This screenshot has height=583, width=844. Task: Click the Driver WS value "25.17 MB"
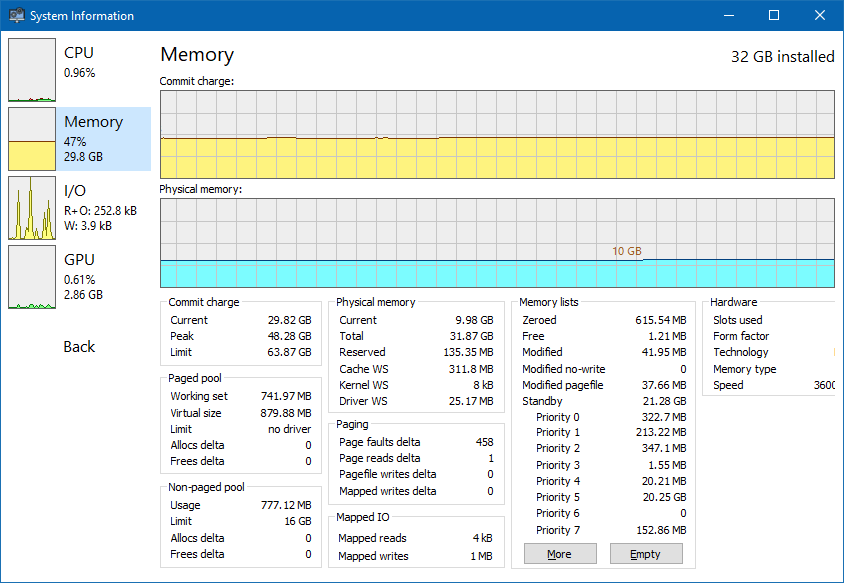coord(471,402)
